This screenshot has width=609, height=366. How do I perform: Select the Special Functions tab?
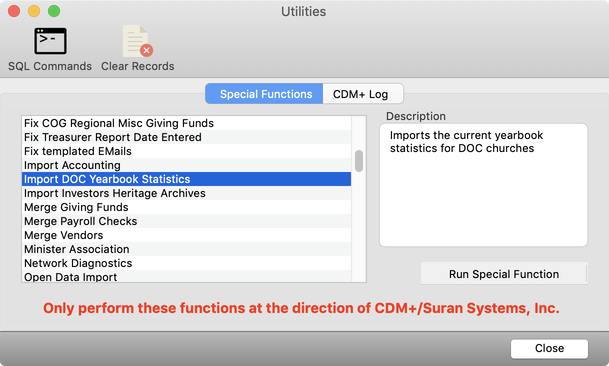(264, 94)
